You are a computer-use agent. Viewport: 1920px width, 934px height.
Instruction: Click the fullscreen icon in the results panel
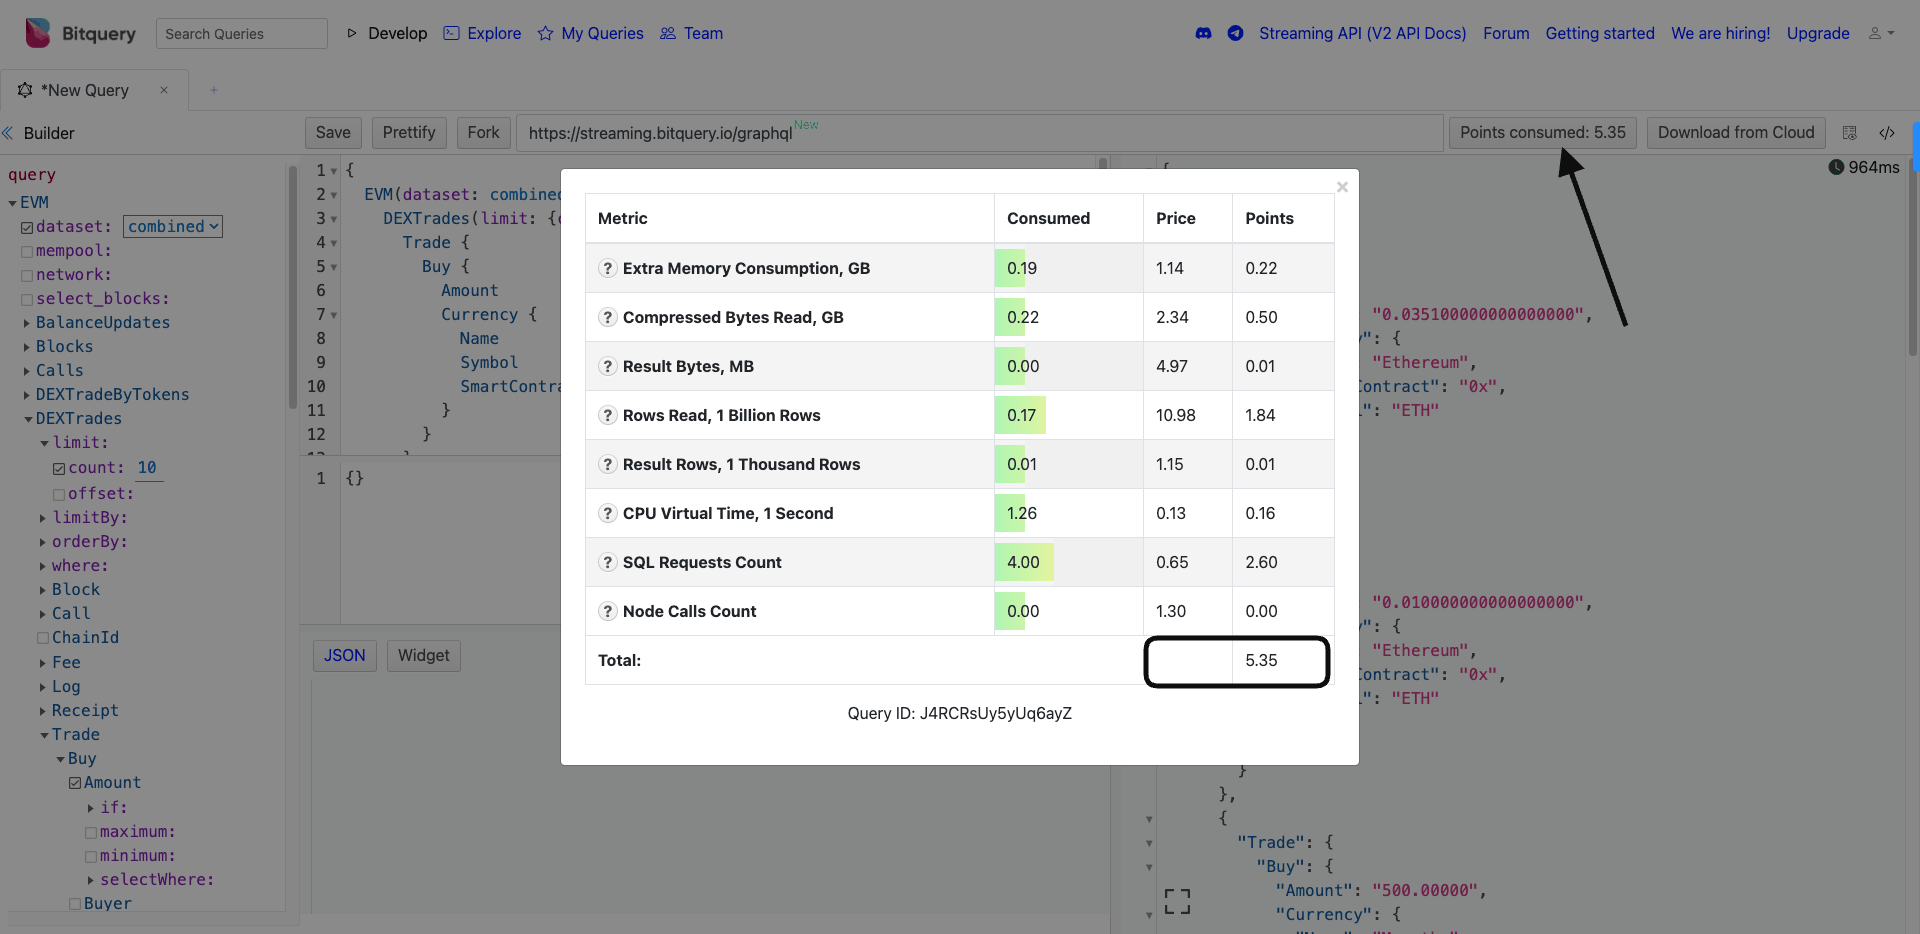(x=1178, y=901)
